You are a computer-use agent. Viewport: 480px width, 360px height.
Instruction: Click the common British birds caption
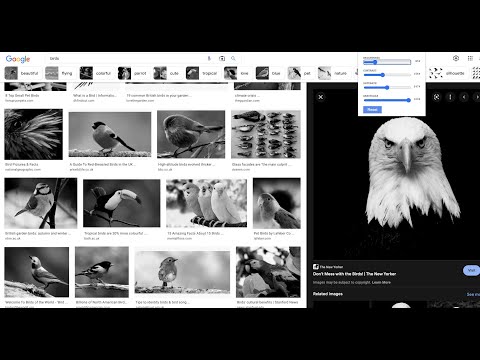pyautogui.click(x=159, y=95)
